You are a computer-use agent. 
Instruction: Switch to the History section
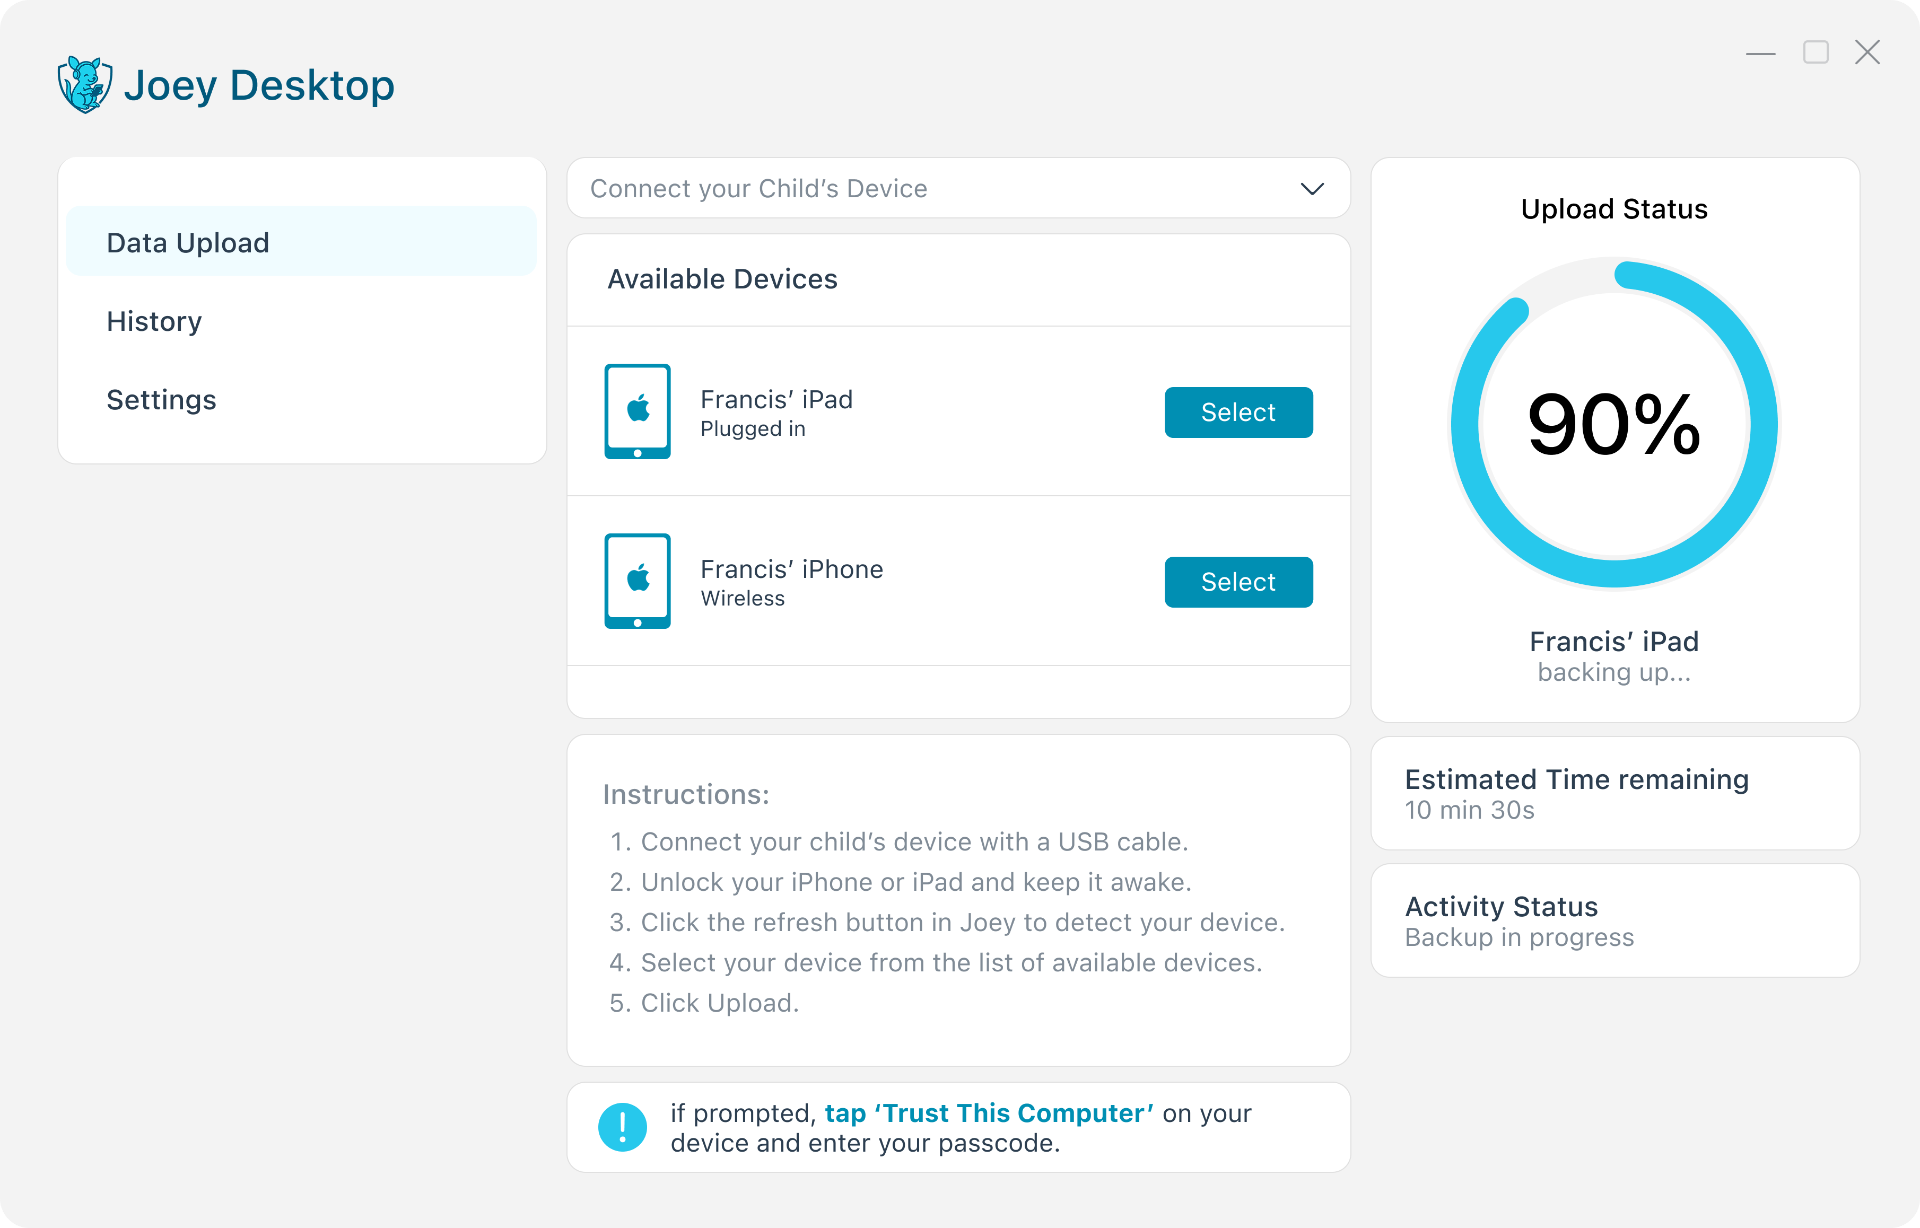(x=154, y=320)
